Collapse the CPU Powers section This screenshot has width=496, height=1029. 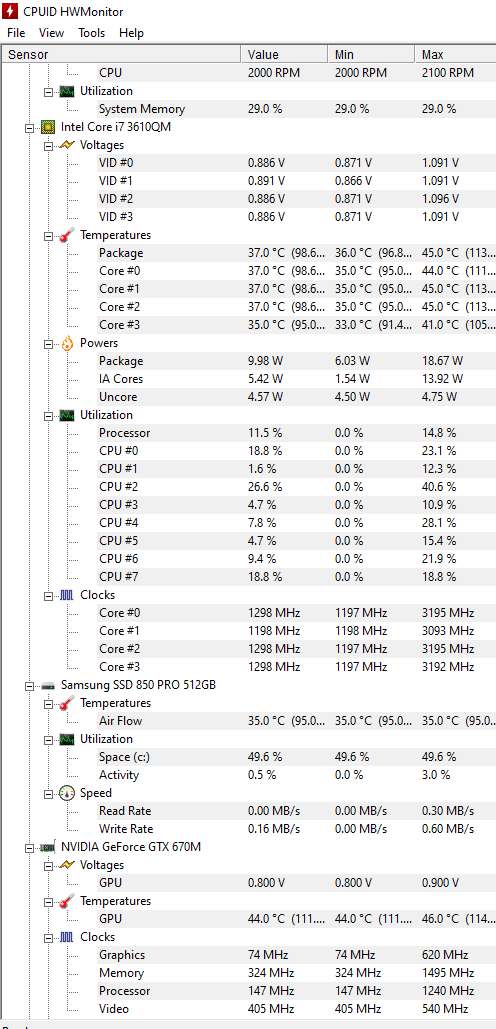[48, 343]
